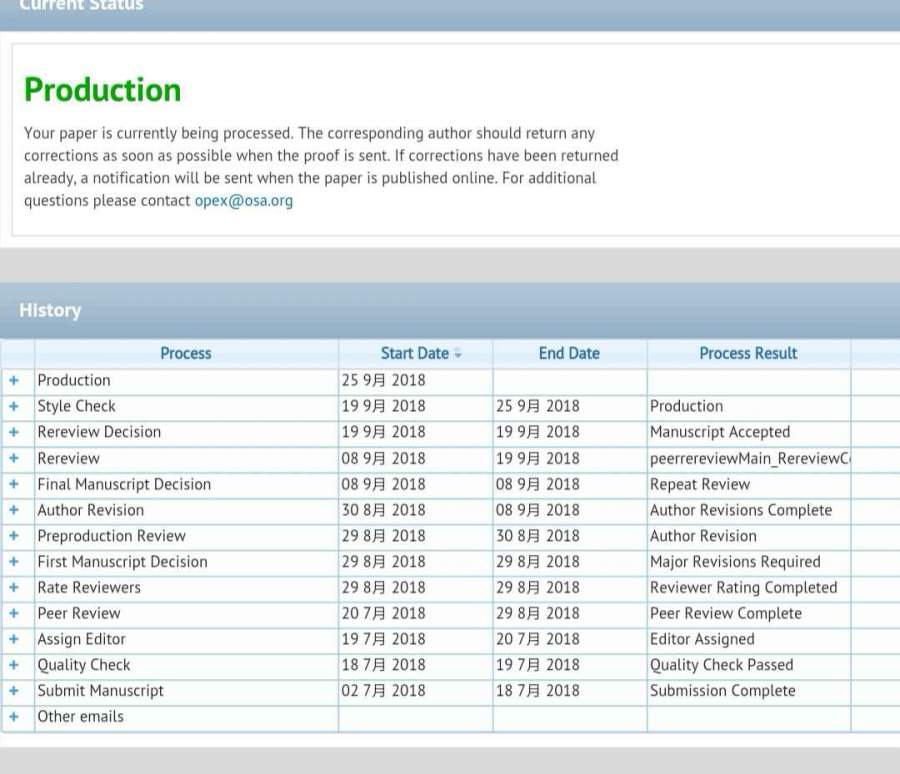Expand Final Manuscript Decision entry
This screenshot has width=900, height=774.
pos(14,485)
